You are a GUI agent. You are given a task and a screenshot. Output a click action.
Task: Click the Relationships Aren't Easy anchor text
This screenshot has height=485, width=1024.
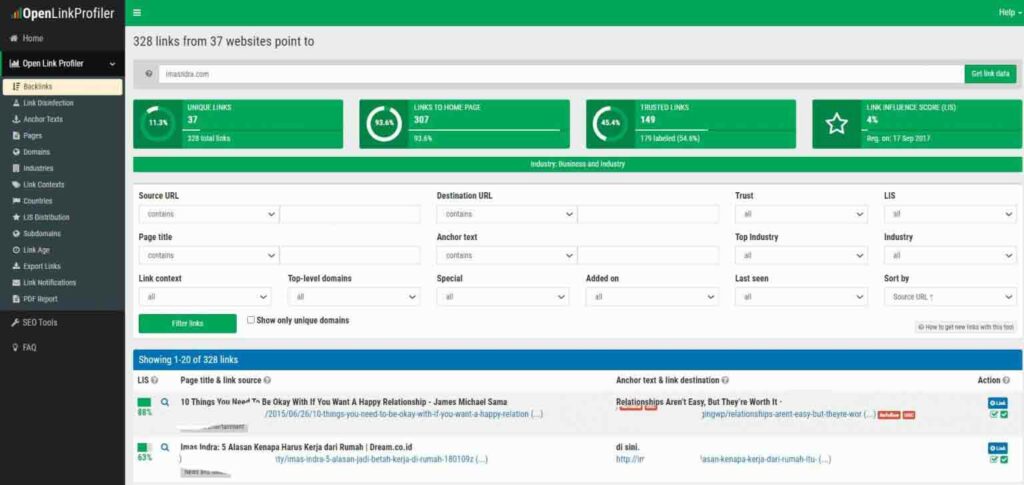click(x=699, y=402)
